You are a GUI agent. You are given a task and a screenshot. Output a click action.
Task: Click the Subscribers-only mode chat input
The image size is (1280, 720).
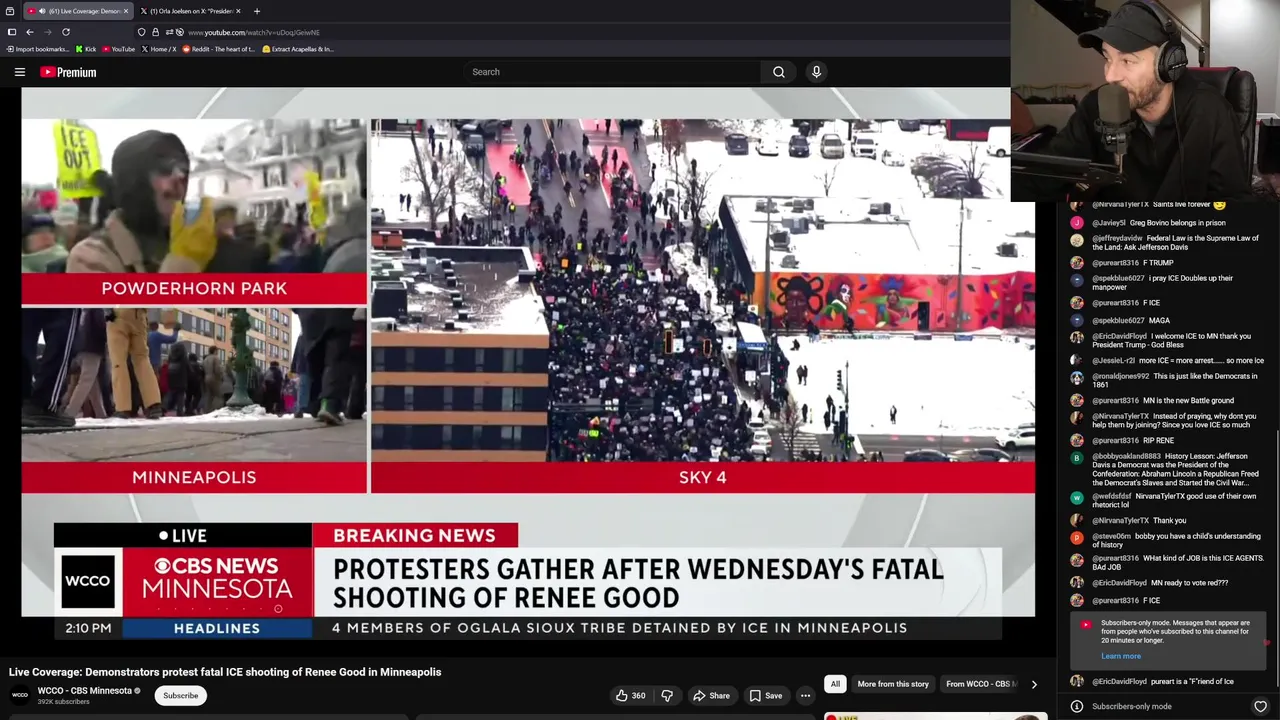pos(1166,706)
